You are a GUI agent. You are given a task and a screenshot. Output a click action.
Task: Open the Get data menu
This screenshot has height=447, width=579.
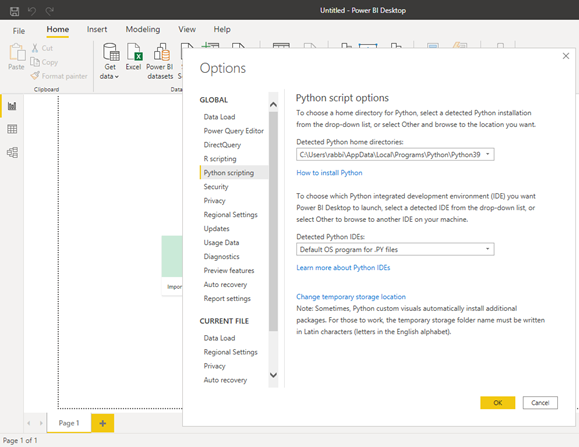(x=110, y=61)
